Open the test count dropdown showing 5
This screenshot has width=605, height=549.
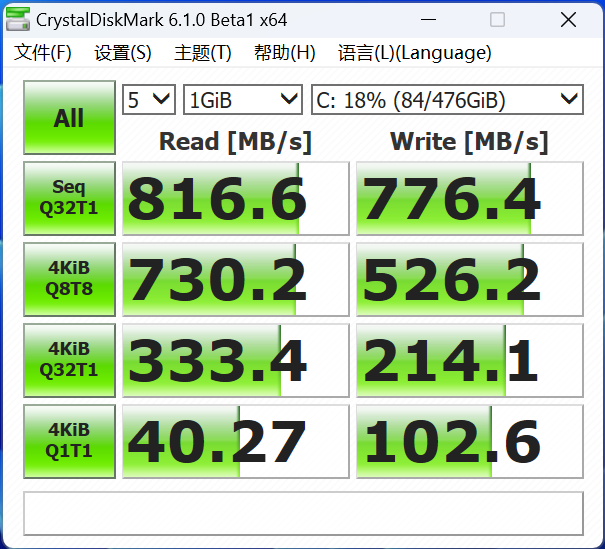[x=149, y=99]
